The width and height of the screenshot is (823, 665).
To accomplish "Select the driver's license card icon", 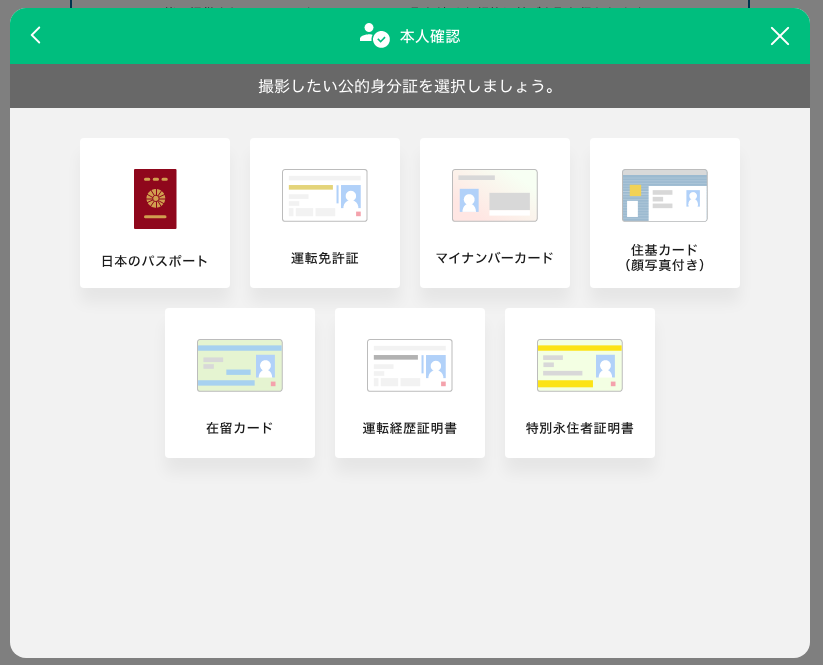I will coord(325,195).
